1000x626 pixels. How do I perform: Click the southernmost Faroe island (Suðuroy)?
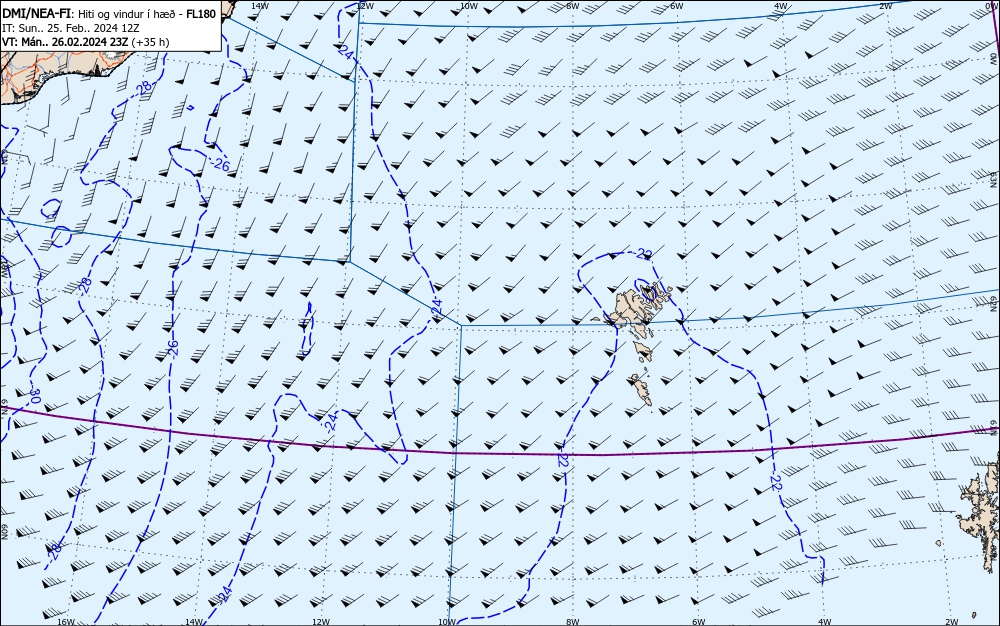(642, 390)
